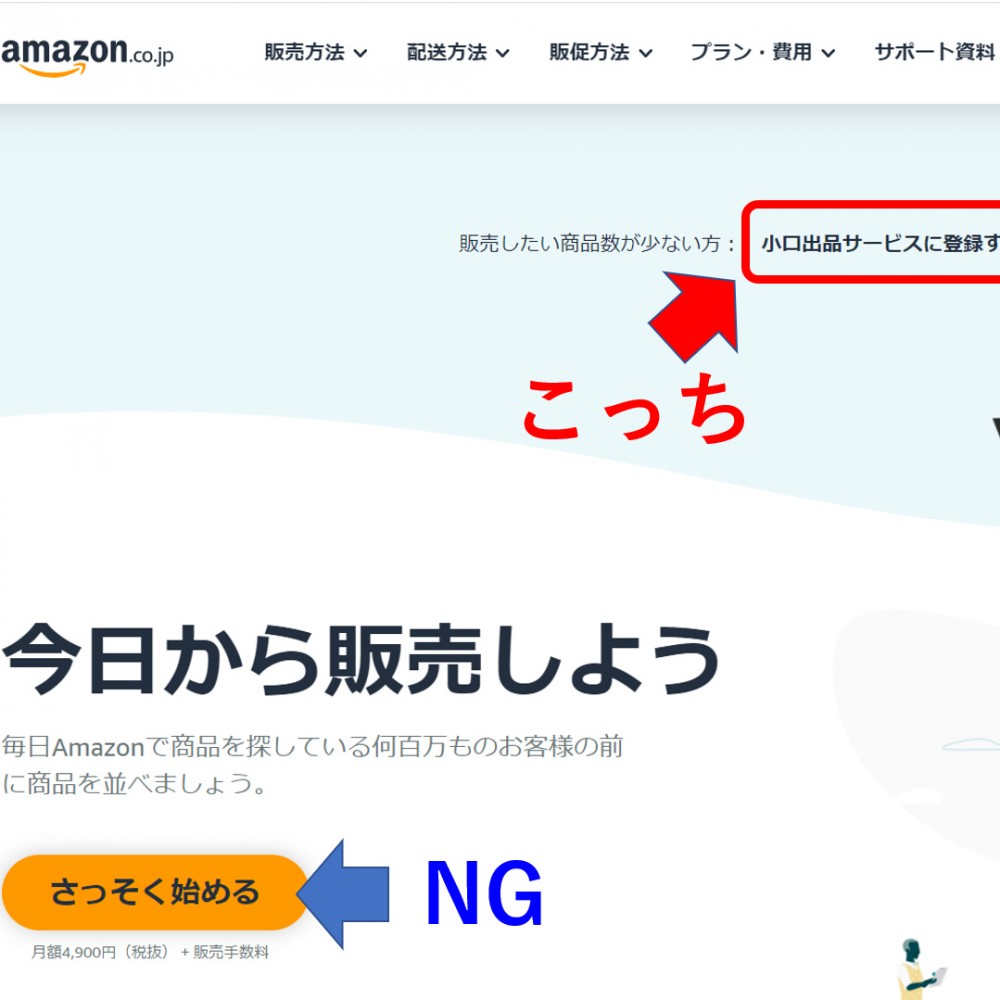
Task: Click the blue left-pointing arrow
Action: tap(344, 894)
